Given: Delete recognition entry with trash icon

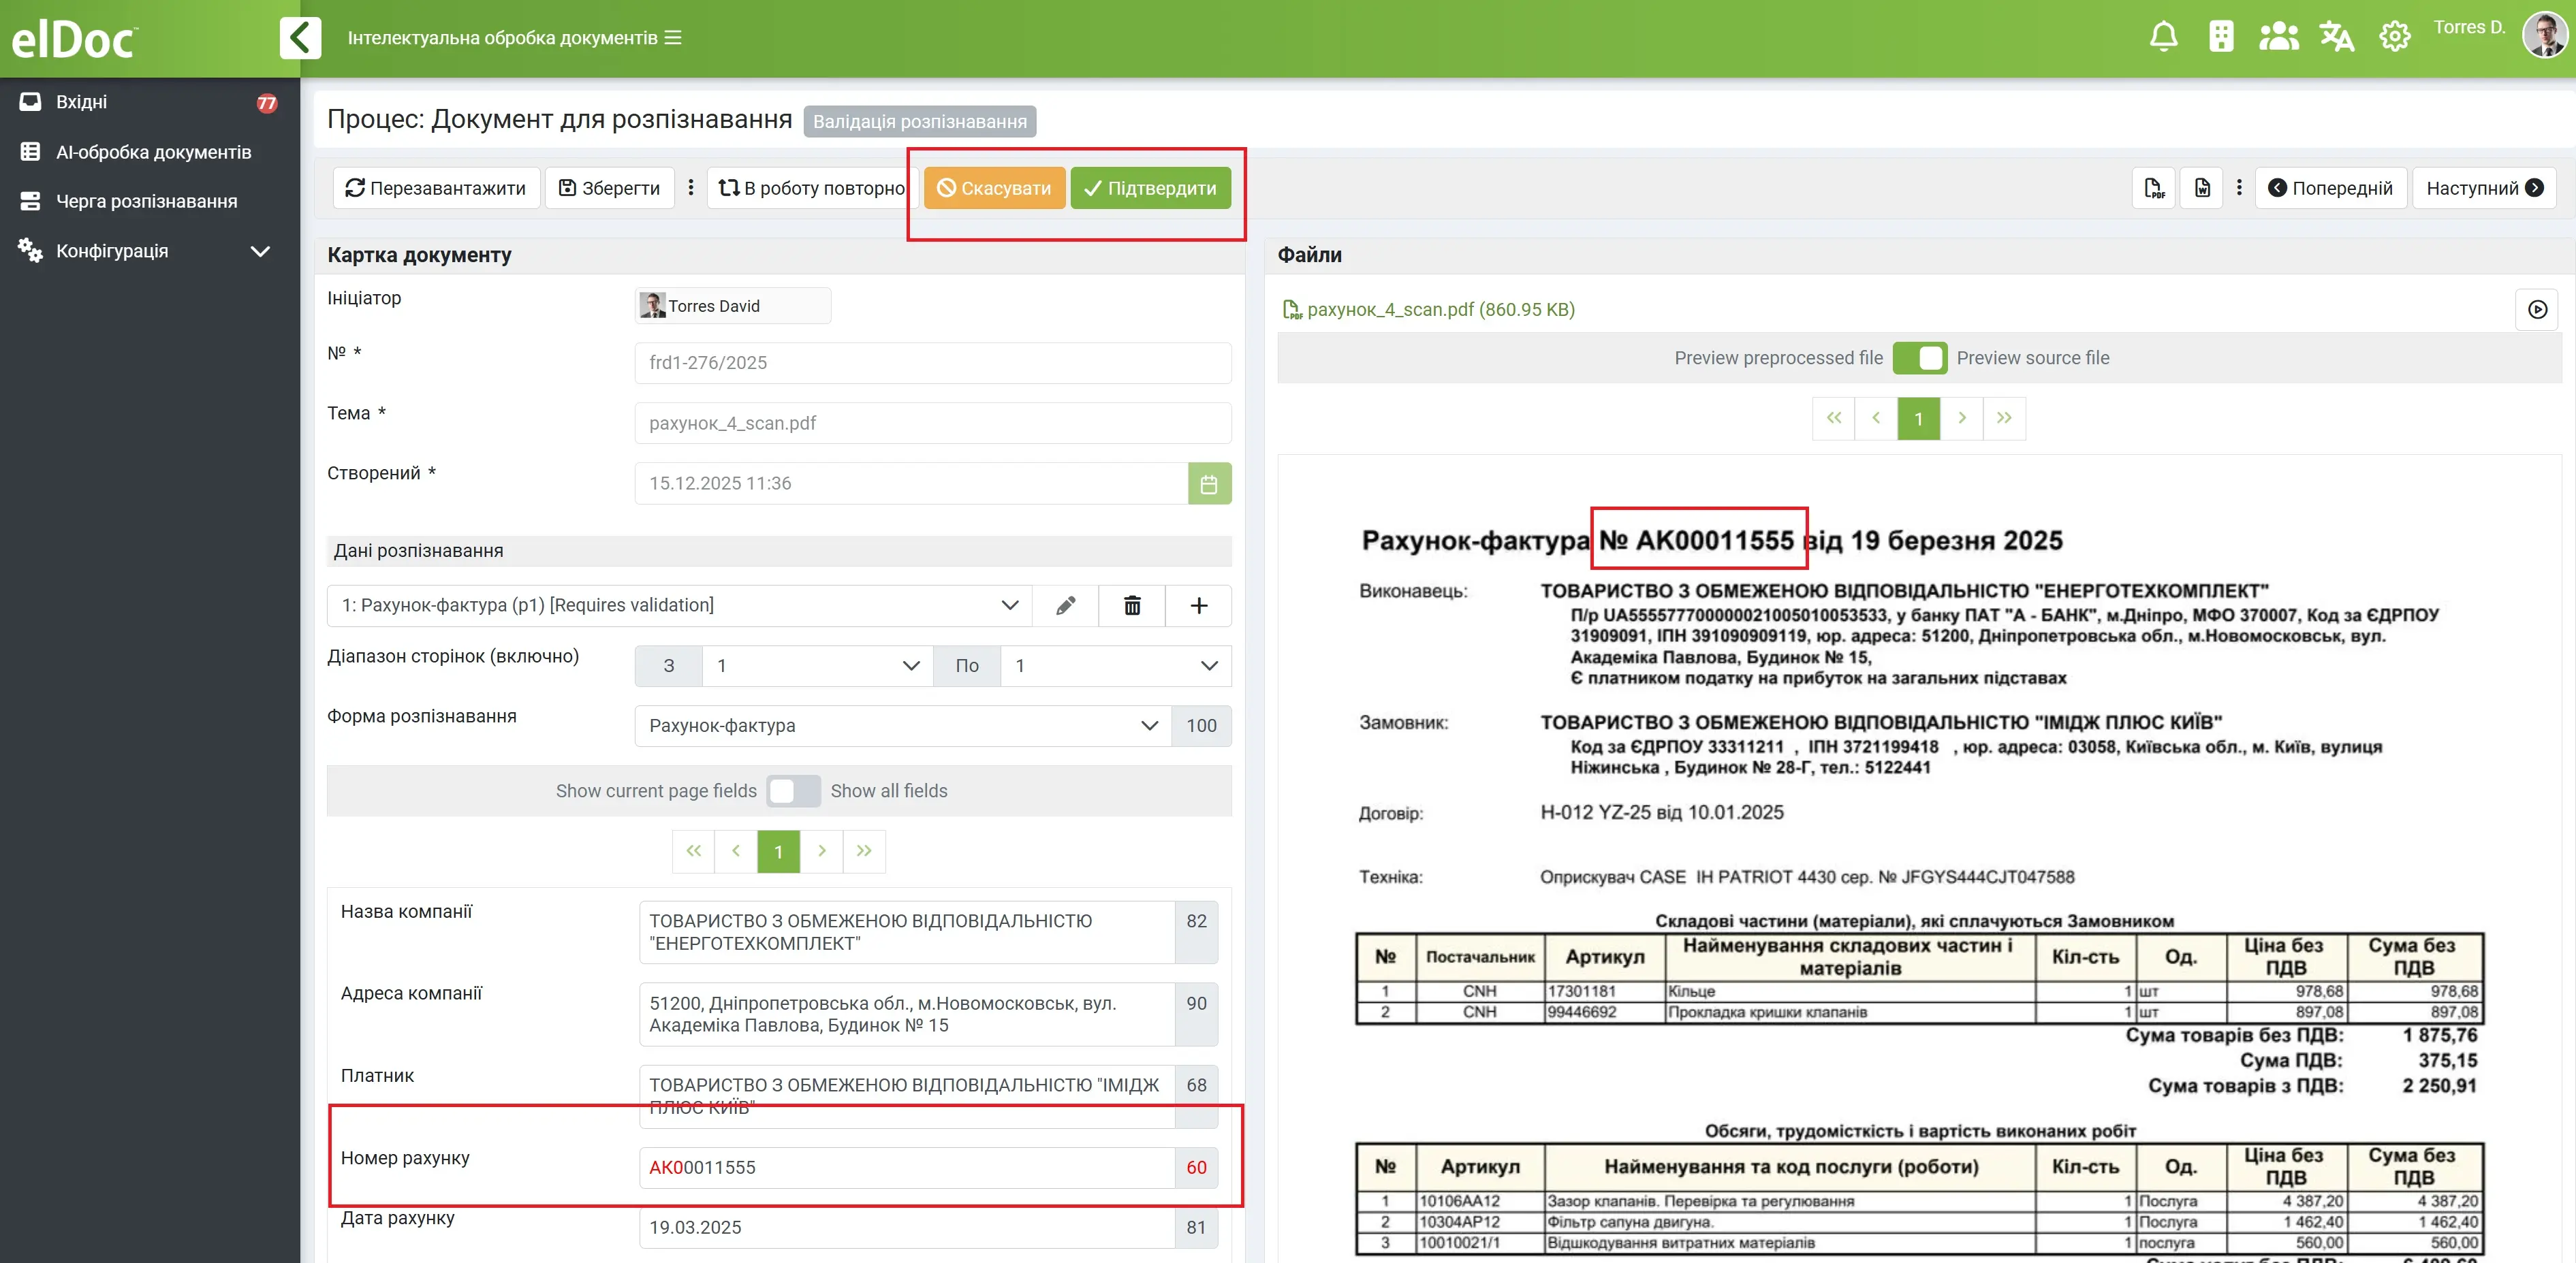Looking at the screenshot, I should click(x=1131, y=605).
